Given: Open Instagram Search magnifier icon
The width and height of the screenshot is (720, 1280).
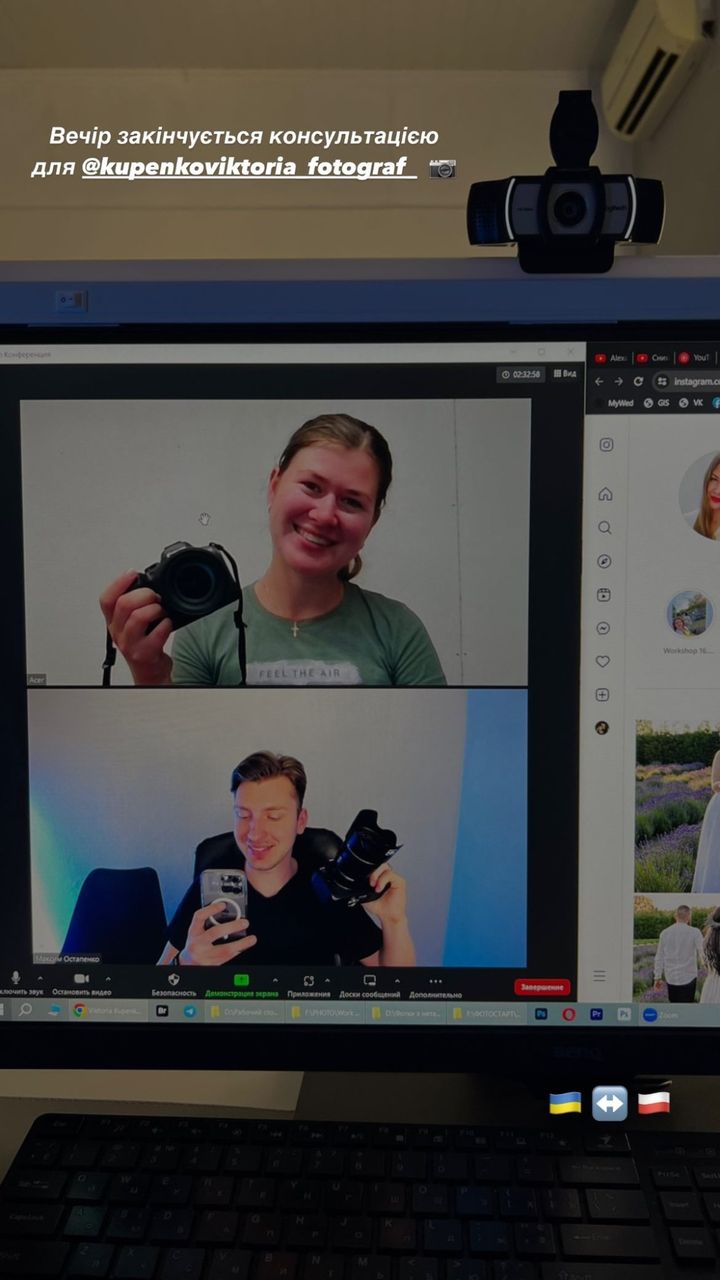Looking at the screenshot, I should click(x=605, y=527).
